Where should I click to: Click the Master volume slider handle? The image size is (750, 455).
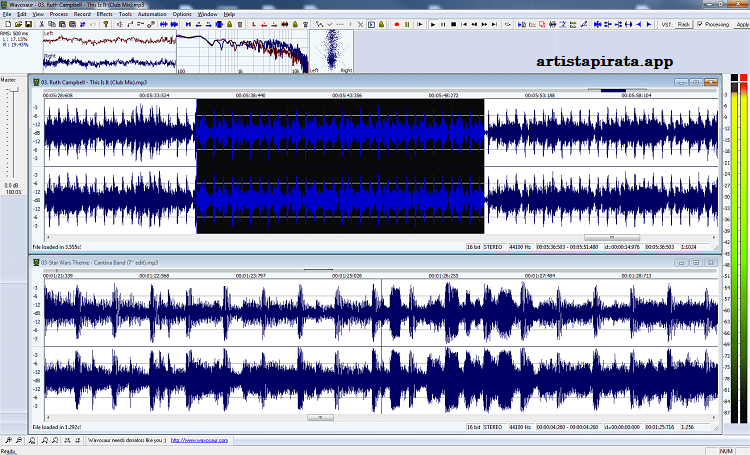click(x=14, y=89)
